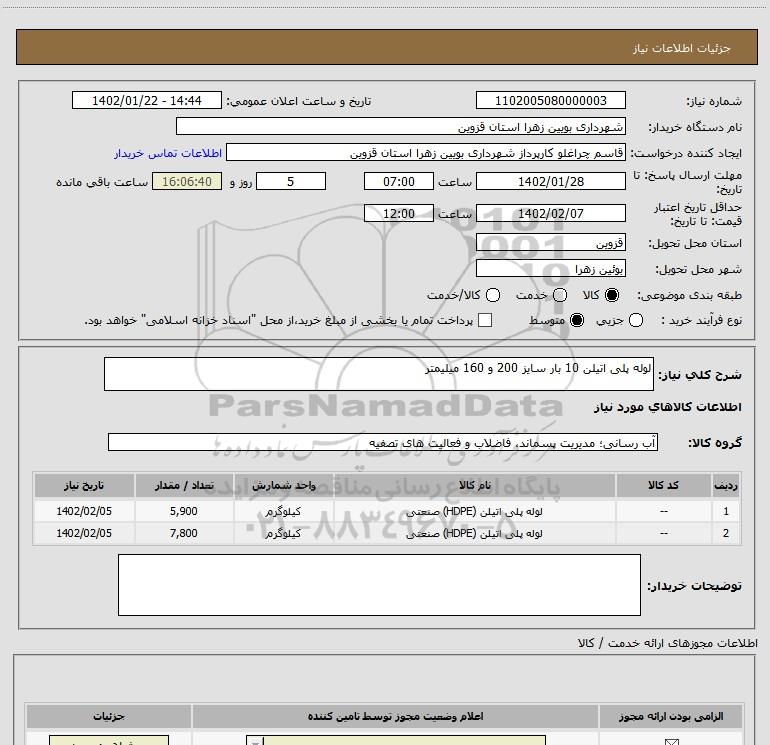Click the quantity cell 7,800
Viewport: 770px width, 745px height.
[184, 533]
